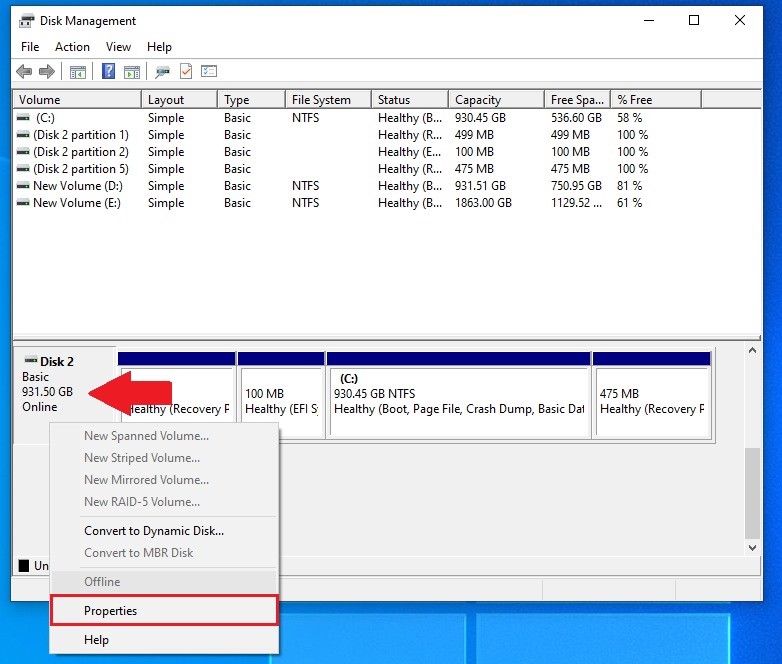The image size is (782, 664).
Task: Sort by the % Free column header
Action: (x=656, y=100)
